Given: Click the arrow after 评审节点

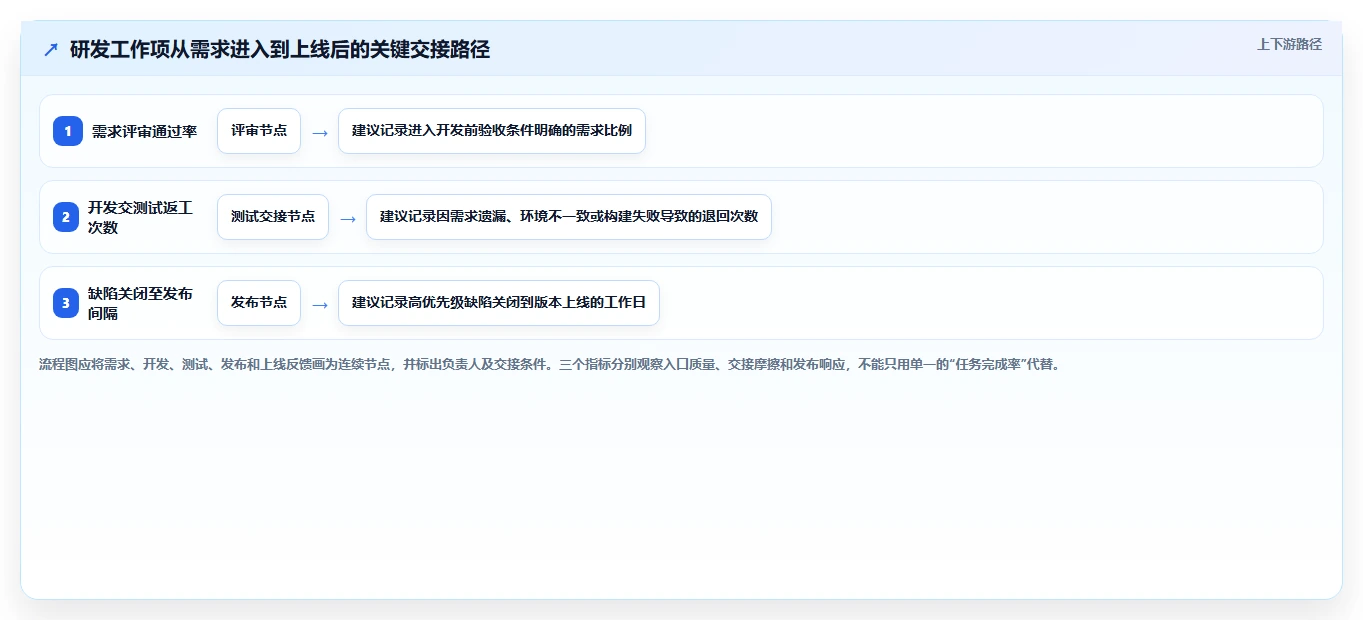Looking at the screenshot, I should pyautogui.click(x=320, y=132).
